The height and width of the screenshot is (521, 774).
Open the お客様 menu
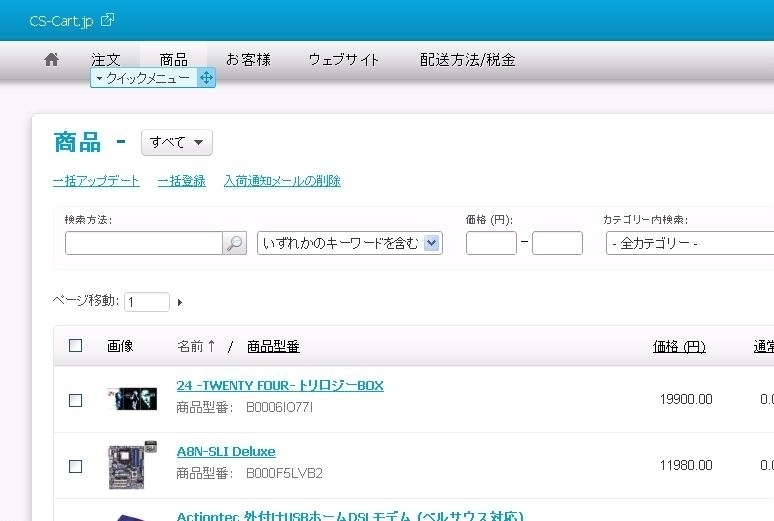click(248, 60)
